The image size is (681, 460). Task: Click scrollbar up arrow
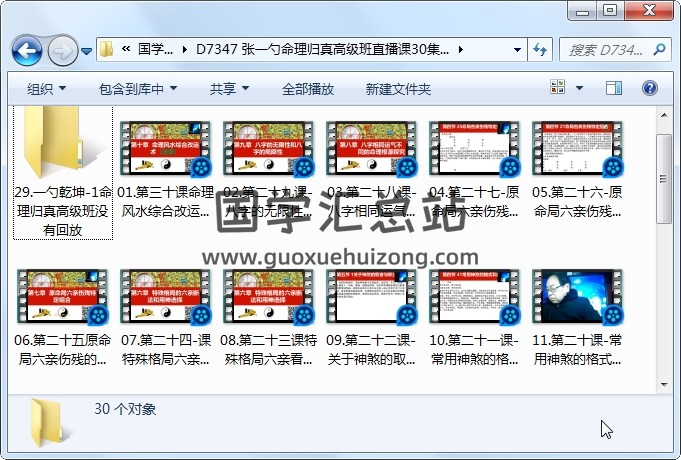(664, 116)
